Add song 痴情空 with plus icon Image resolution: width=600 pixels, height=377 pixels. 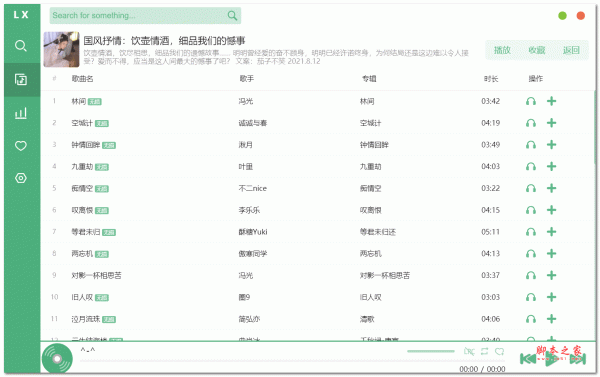(x=551, y=188)
